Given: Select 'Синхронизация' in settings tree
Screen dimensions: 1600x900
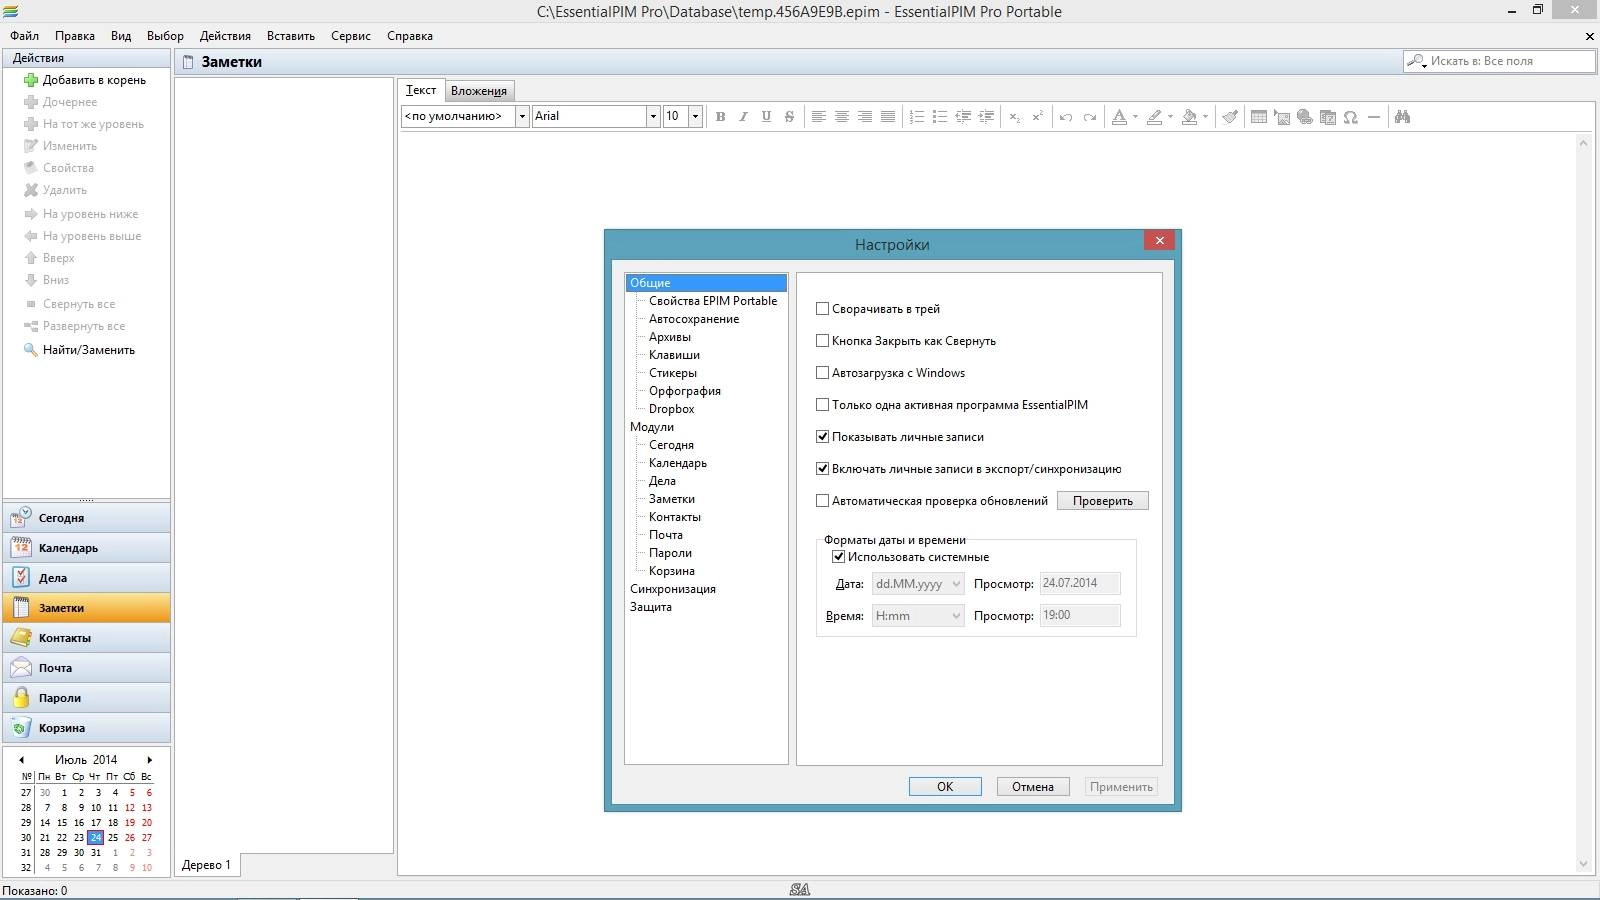Looking at the screenshot, I should [673, 589].
